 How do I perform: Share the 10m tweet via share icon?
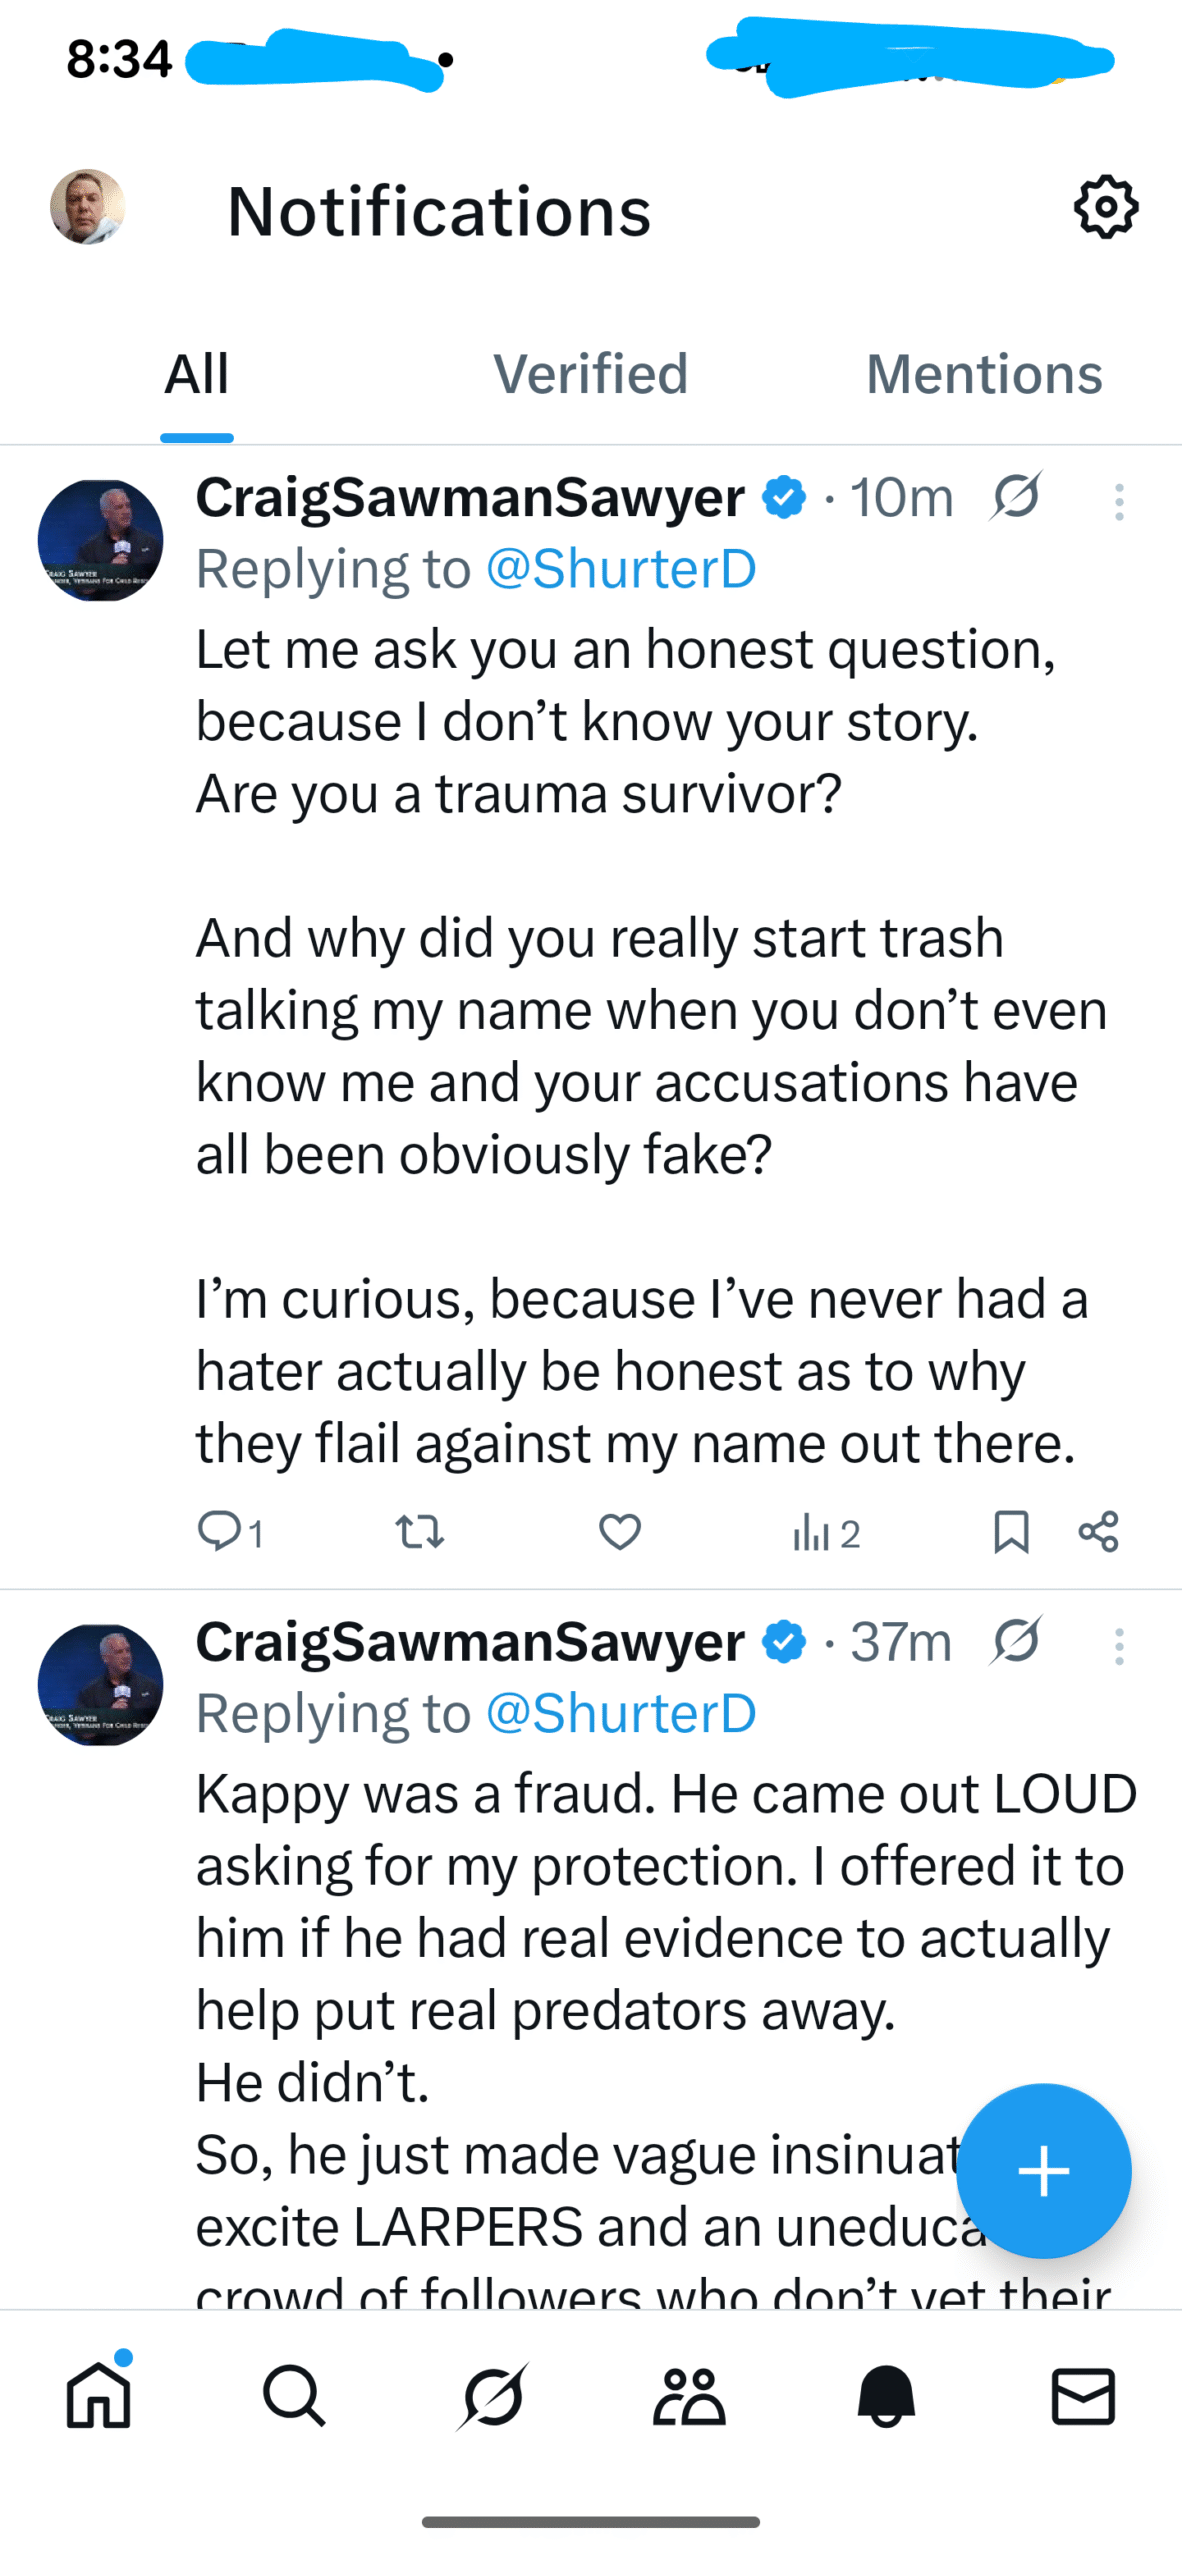[1098, 1531]
